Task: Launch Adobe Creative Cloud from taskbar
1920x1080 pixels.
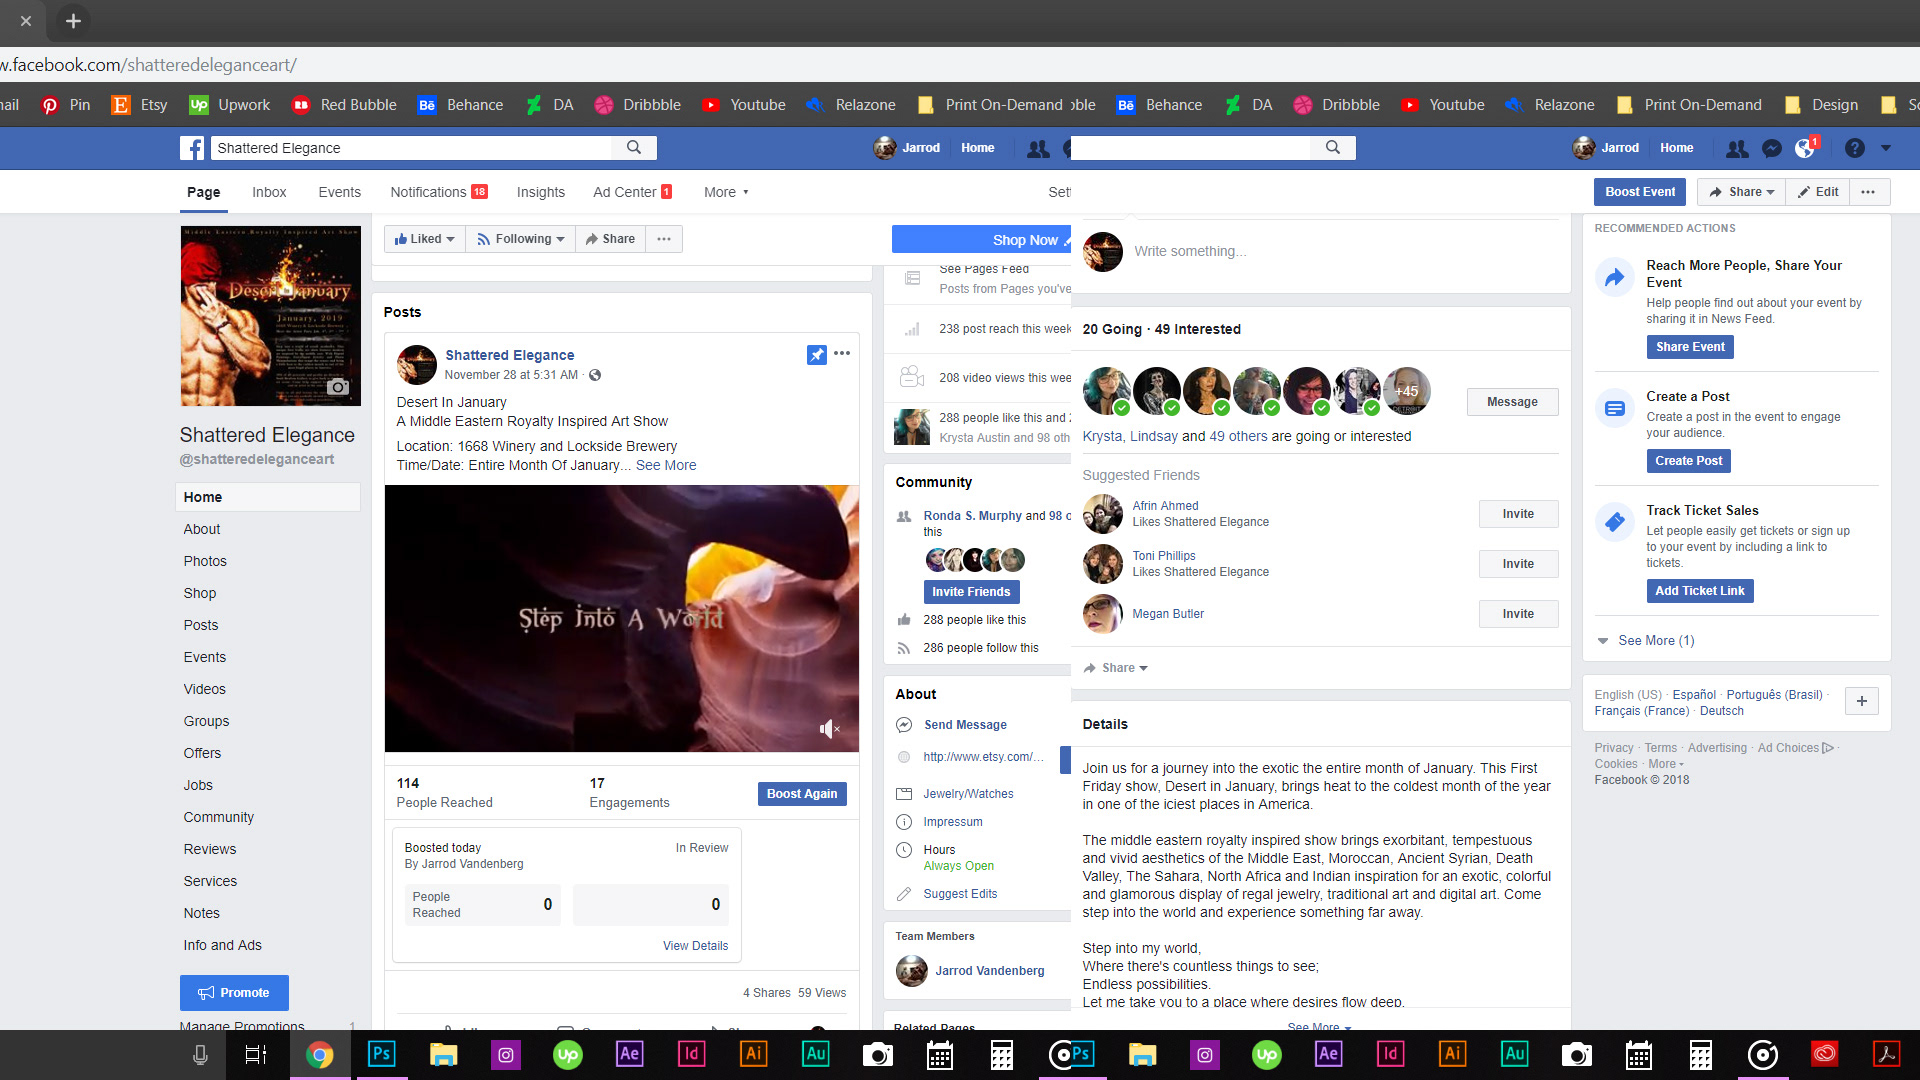Action: [x=1825, y=1054]
